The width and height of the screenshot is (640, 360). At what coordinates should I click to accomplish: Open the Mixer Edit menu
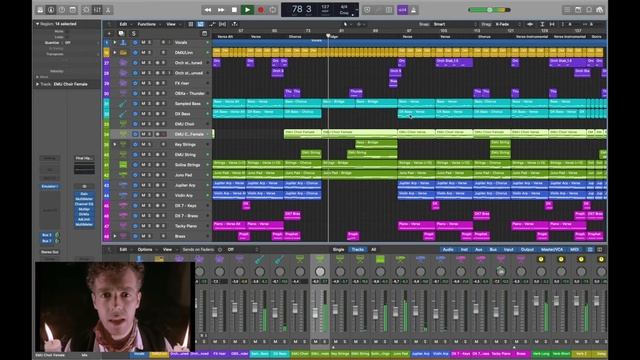click(x=123, y=249)
